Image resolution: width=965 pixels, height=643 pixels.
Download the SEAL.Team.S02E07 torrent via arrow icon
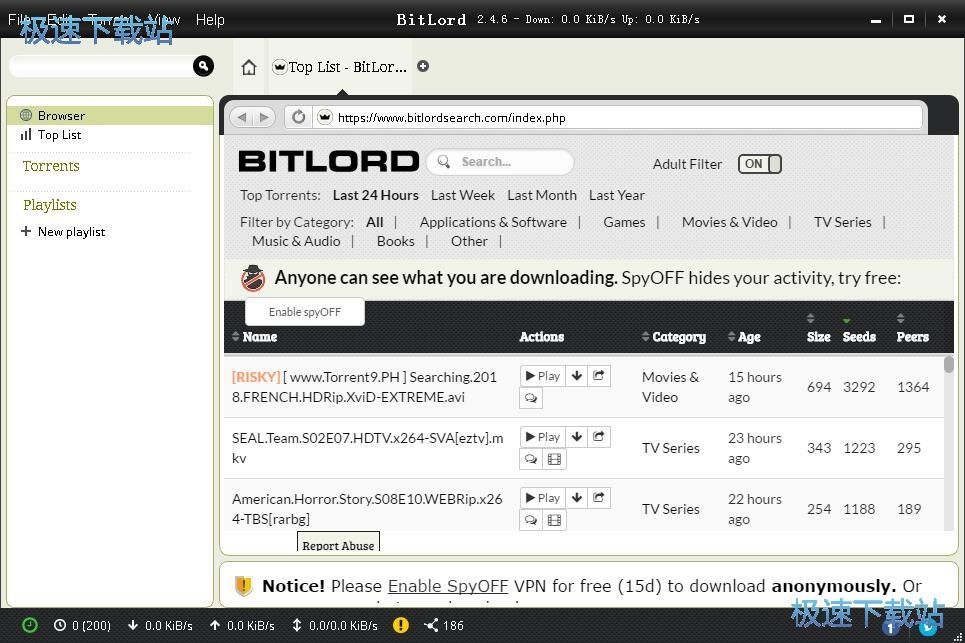click(577, 437)
